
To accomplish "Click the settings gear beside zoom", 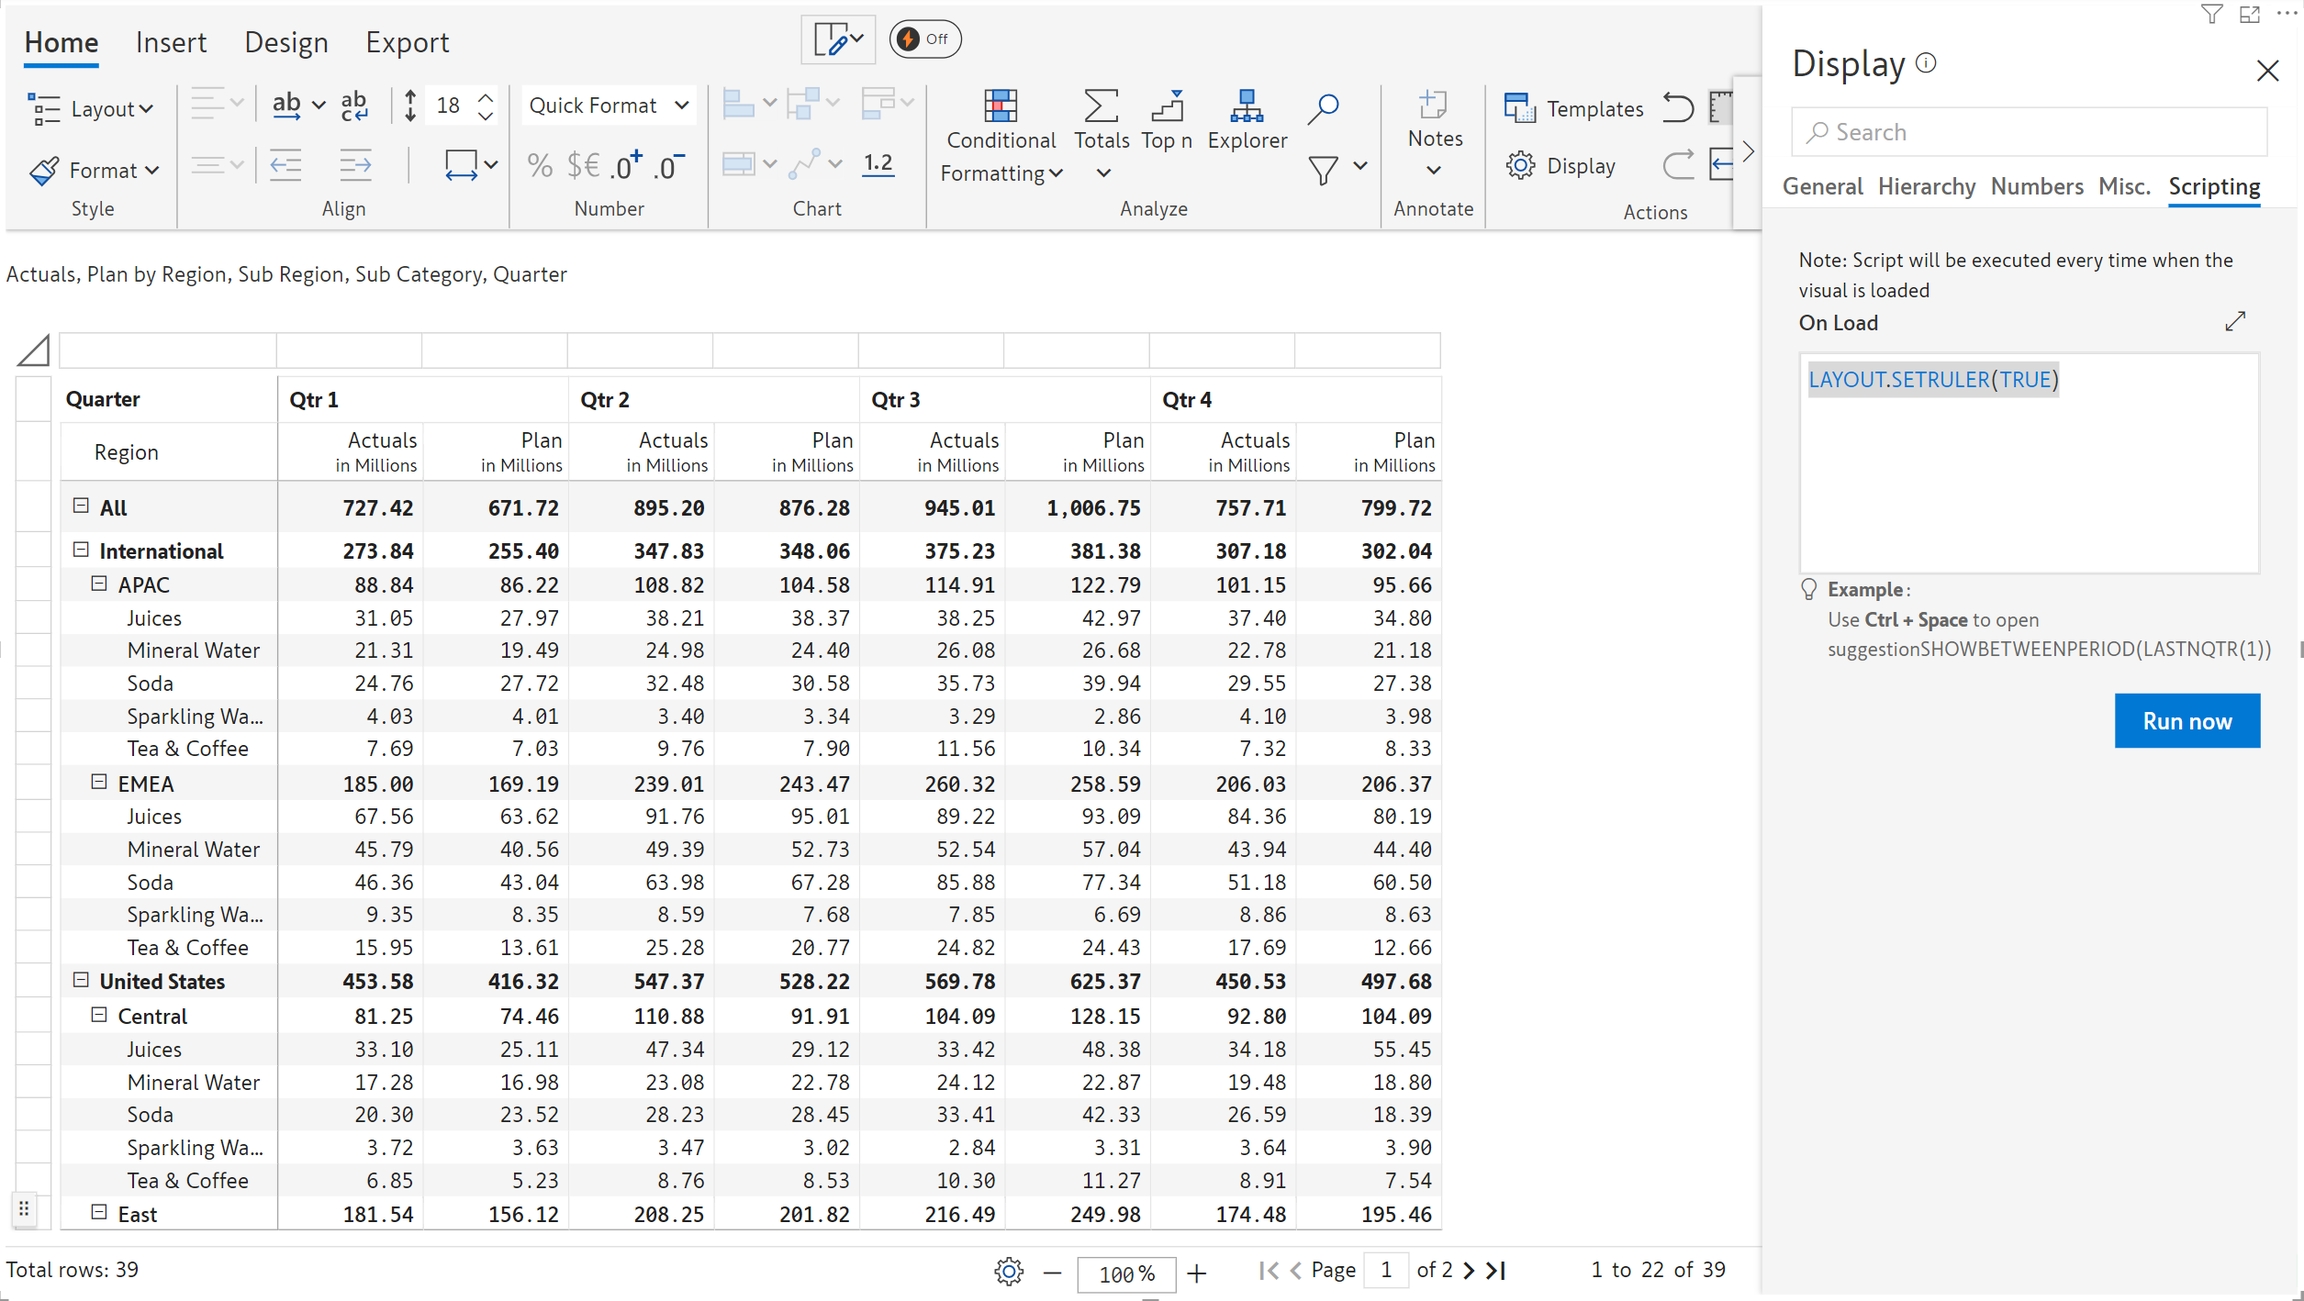I will click(1008, 1271).
